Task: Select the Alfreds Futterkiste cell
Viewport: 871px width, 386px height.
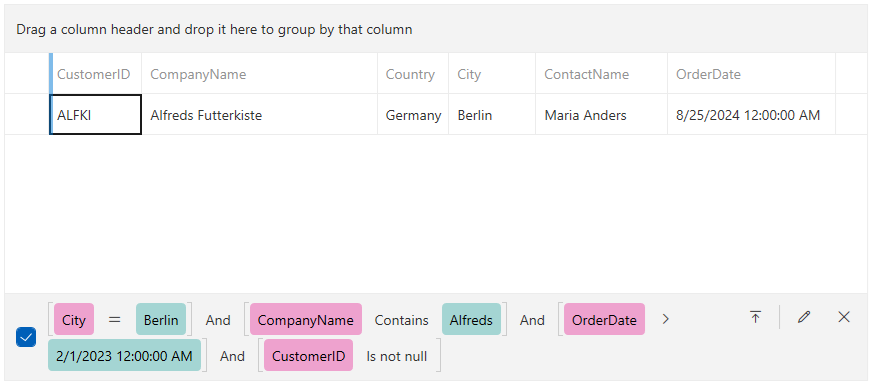Action: 259,114
